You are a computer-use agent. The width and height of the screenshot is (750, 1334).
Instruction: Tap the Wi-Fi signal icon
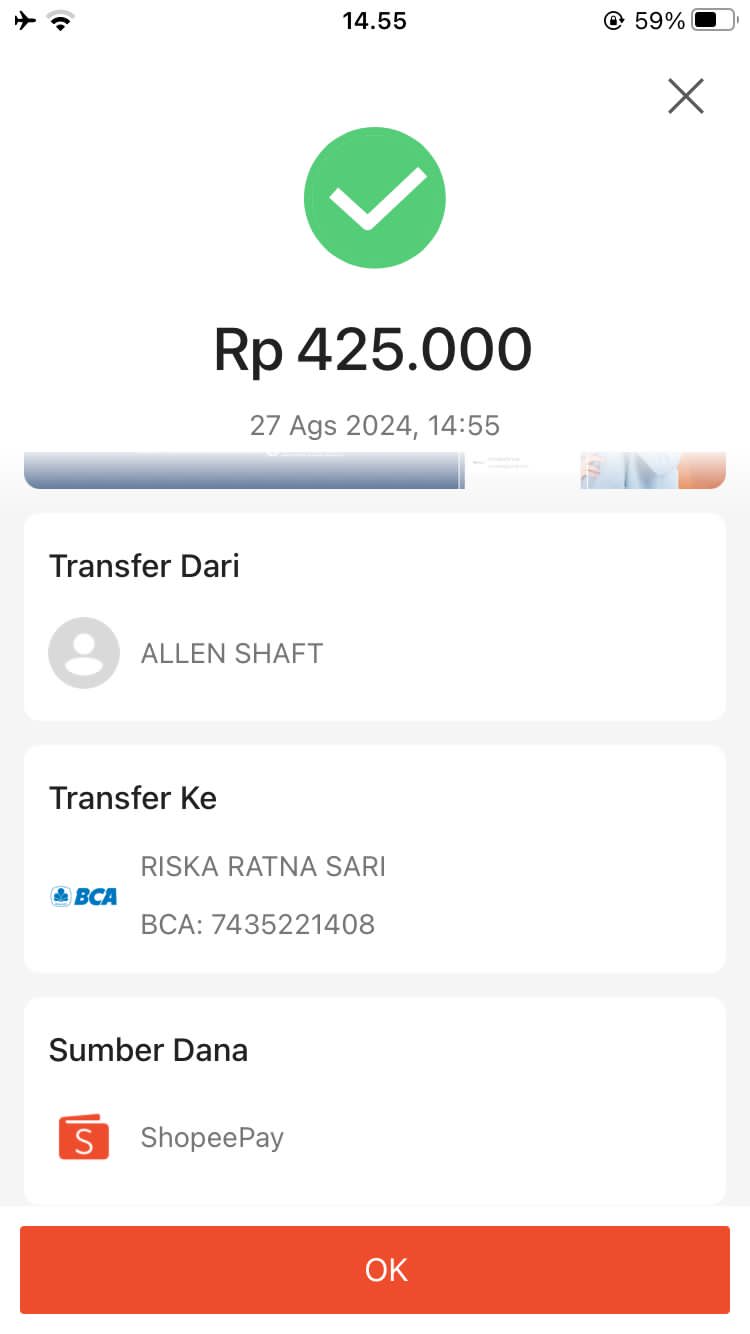tap(62, 21)
